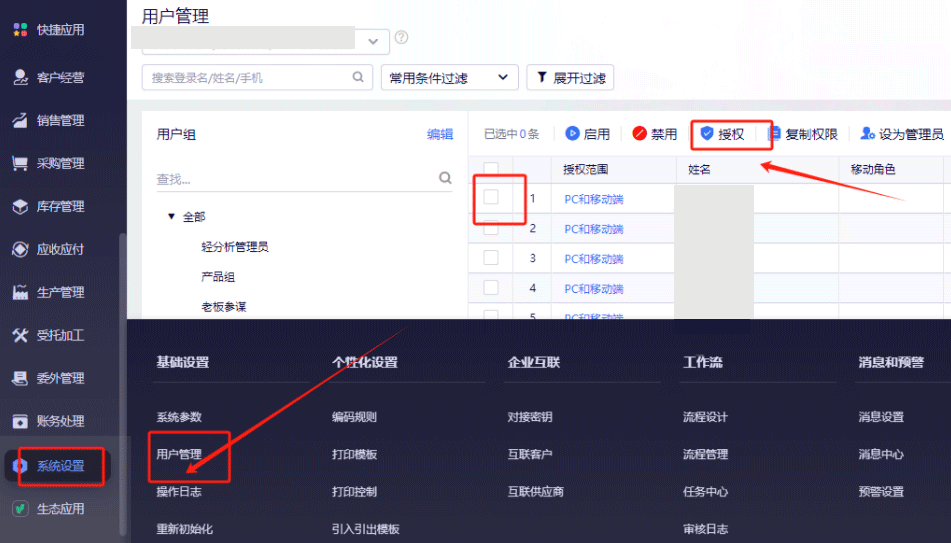951x543 pixels.
Task: Open 消息设置 menu item
Action: point(881,417)
